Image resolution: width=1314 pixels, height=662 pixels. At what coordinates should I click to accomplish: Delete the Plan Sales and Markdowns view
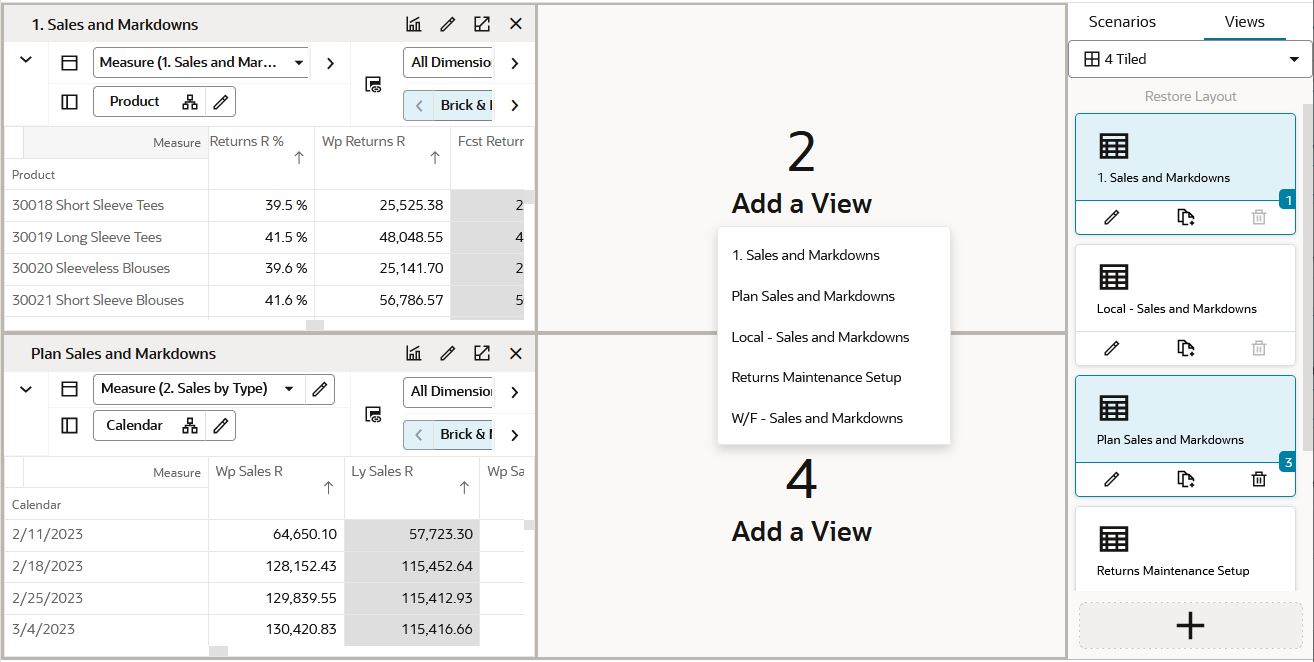point(1258,479)
